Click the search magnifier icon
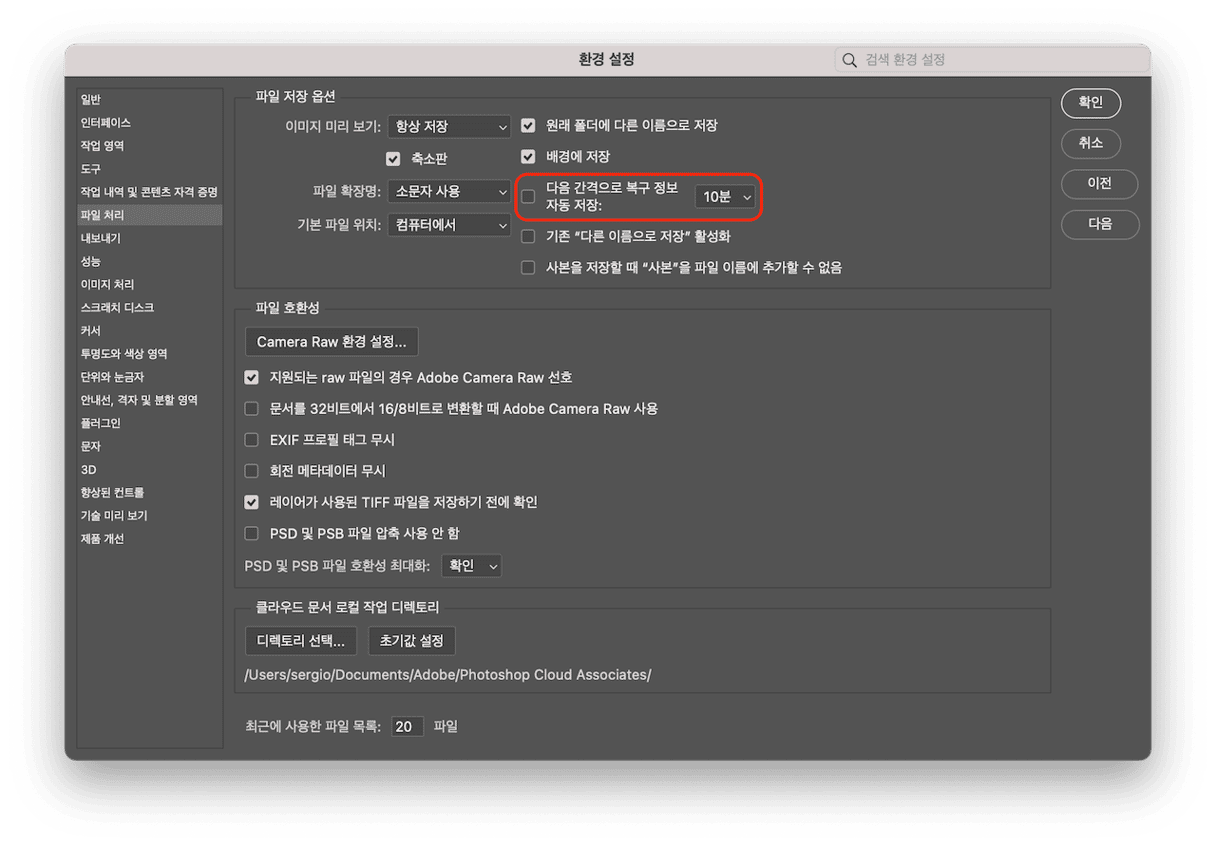The height and width of the screenshot is (846, 1216). [849, 60]
